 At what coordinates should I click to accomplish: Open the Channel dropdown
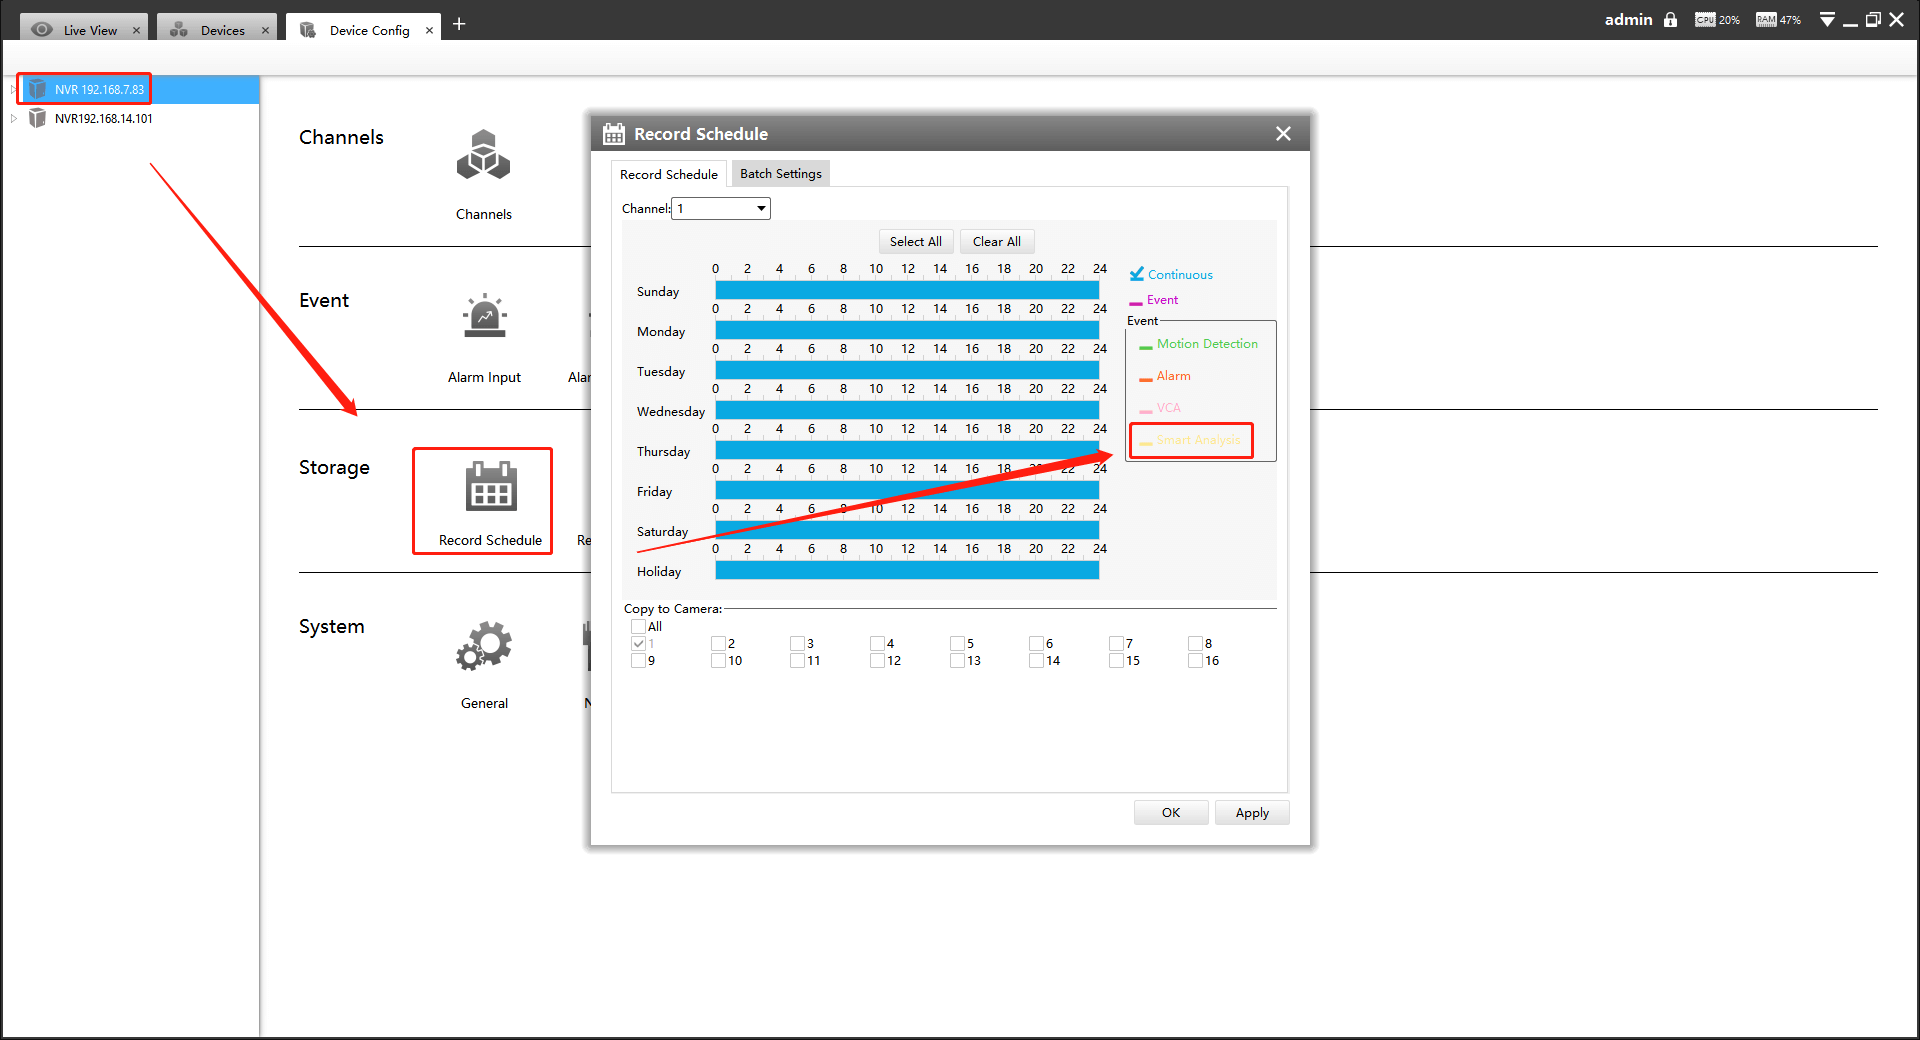click(x=721, y=209)
